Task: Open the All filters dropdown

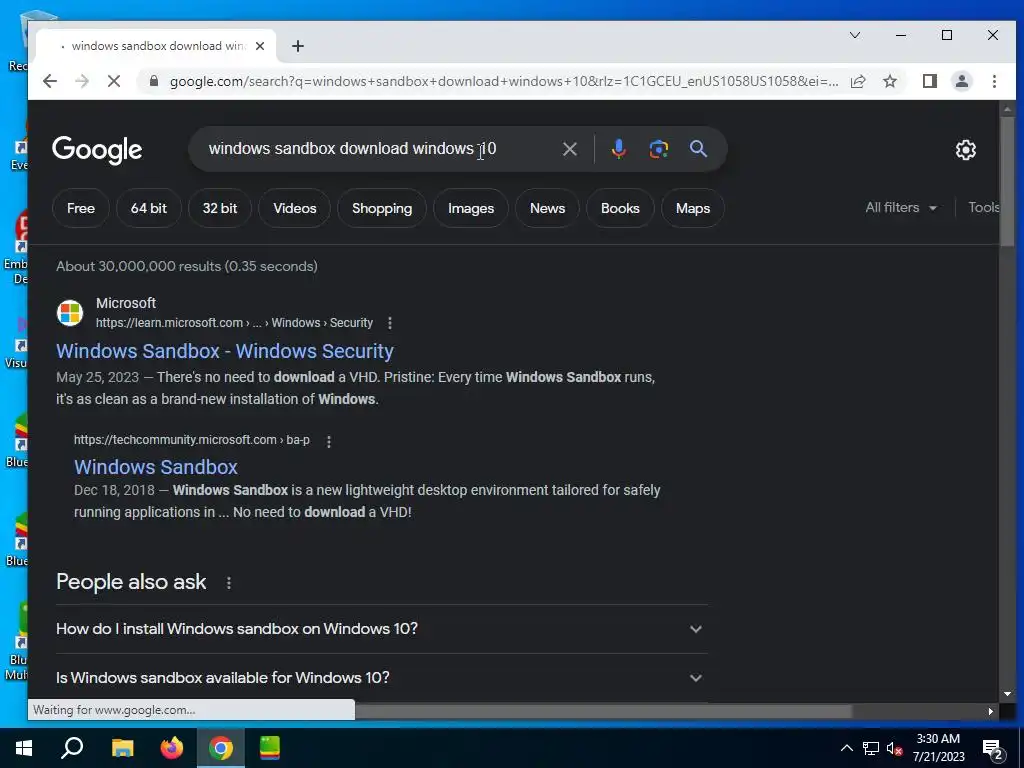Action: pyautogui.click(x=901, y=208)
